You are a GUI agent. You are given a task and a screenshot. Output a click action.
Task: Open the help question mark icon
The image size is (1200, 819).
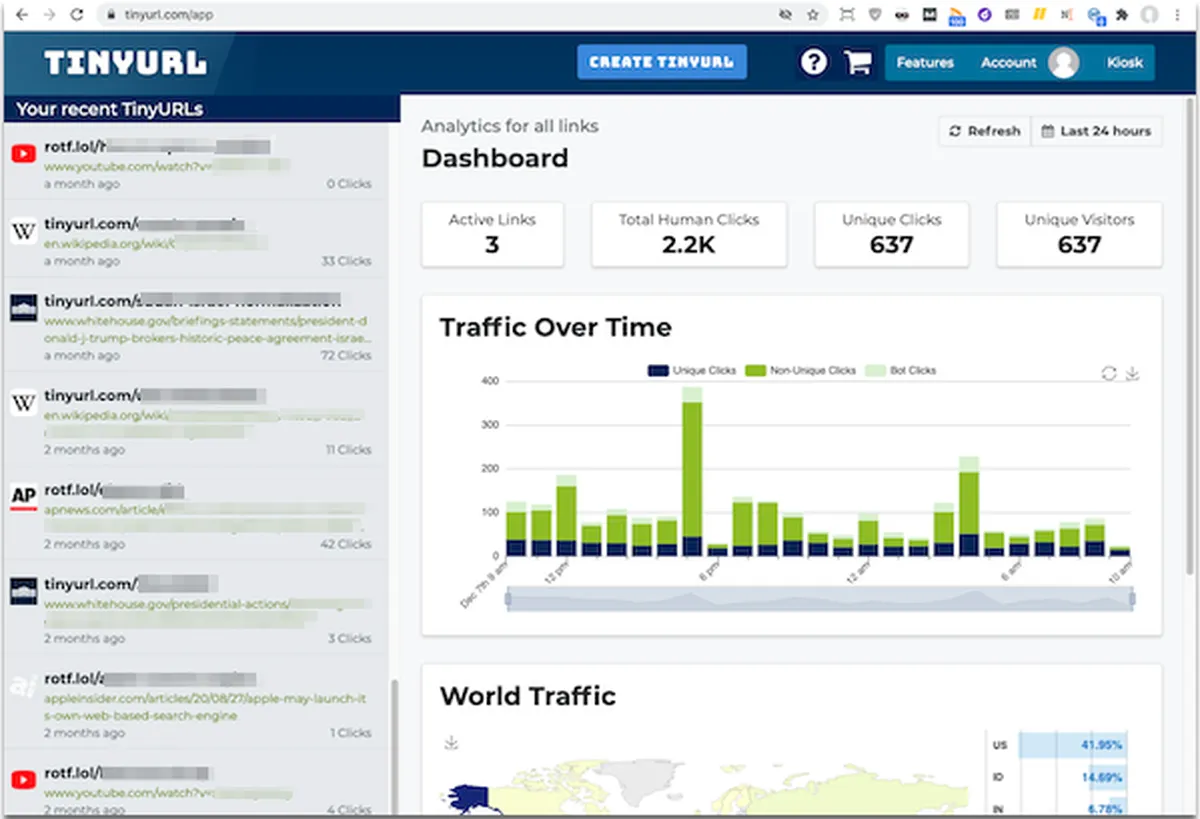[814, 62]
